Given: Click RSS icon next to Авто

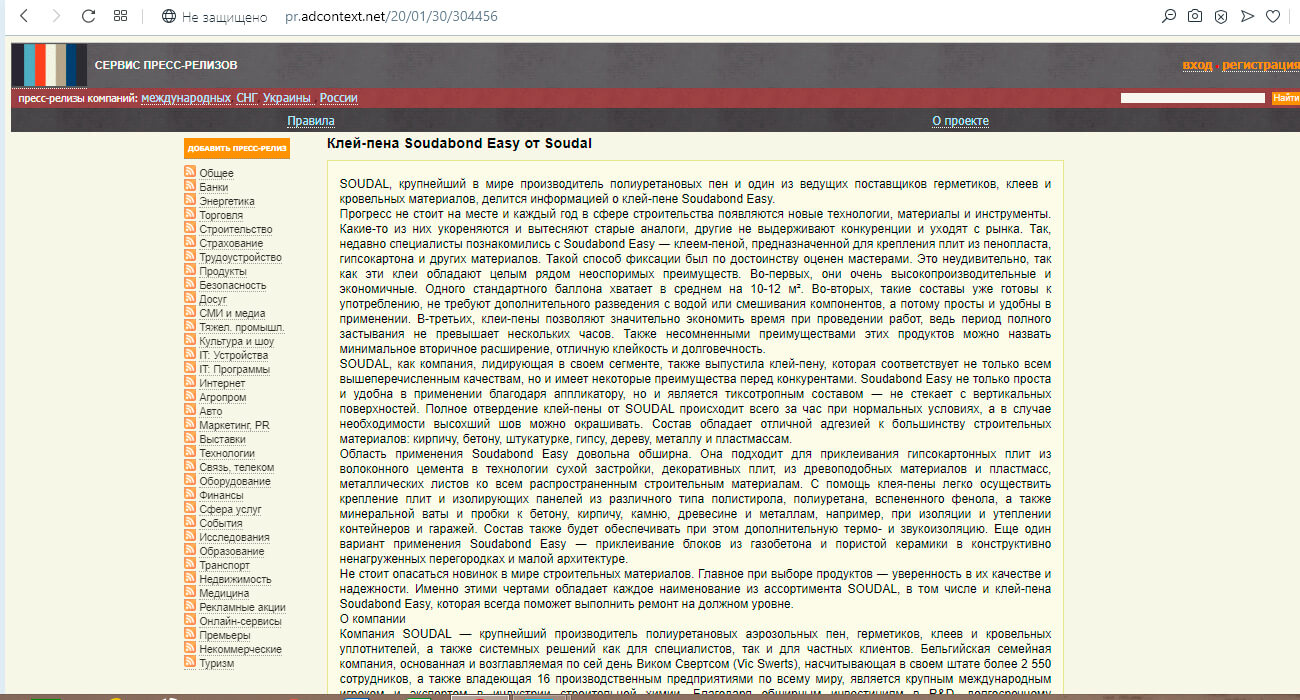Looking at the screenshot, I should click(x=190, y=411).
